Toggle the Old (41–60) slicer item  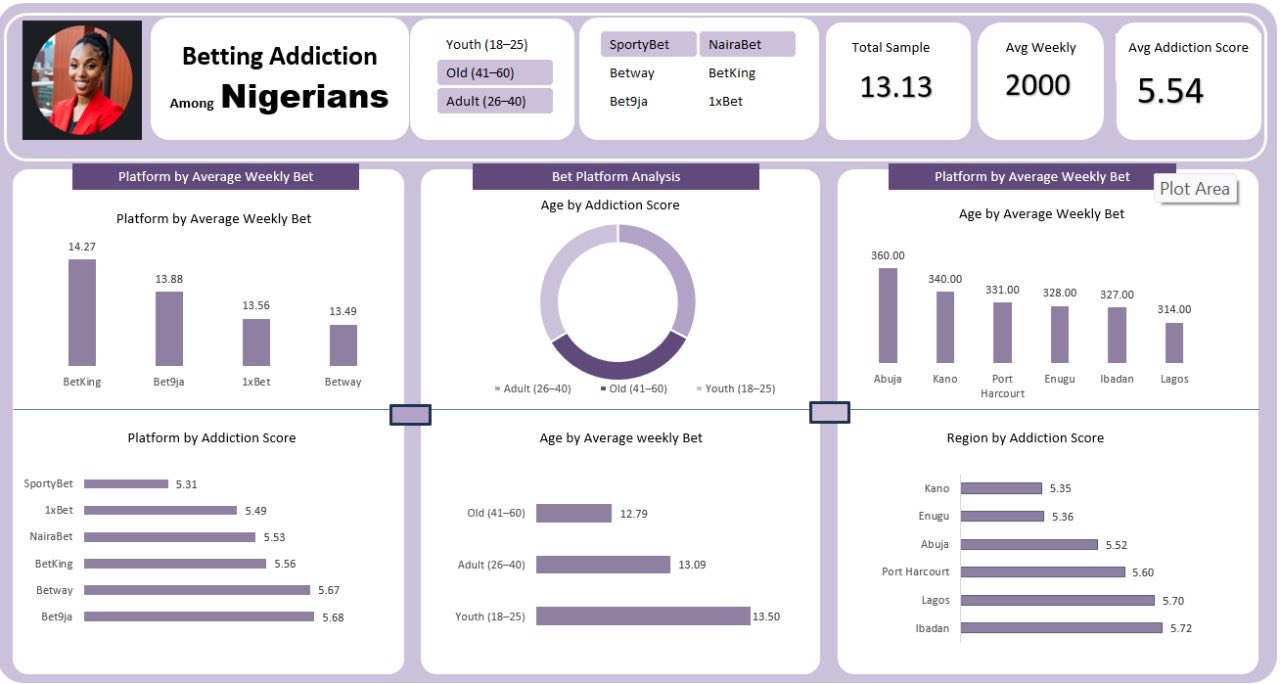tap(494, 73)
